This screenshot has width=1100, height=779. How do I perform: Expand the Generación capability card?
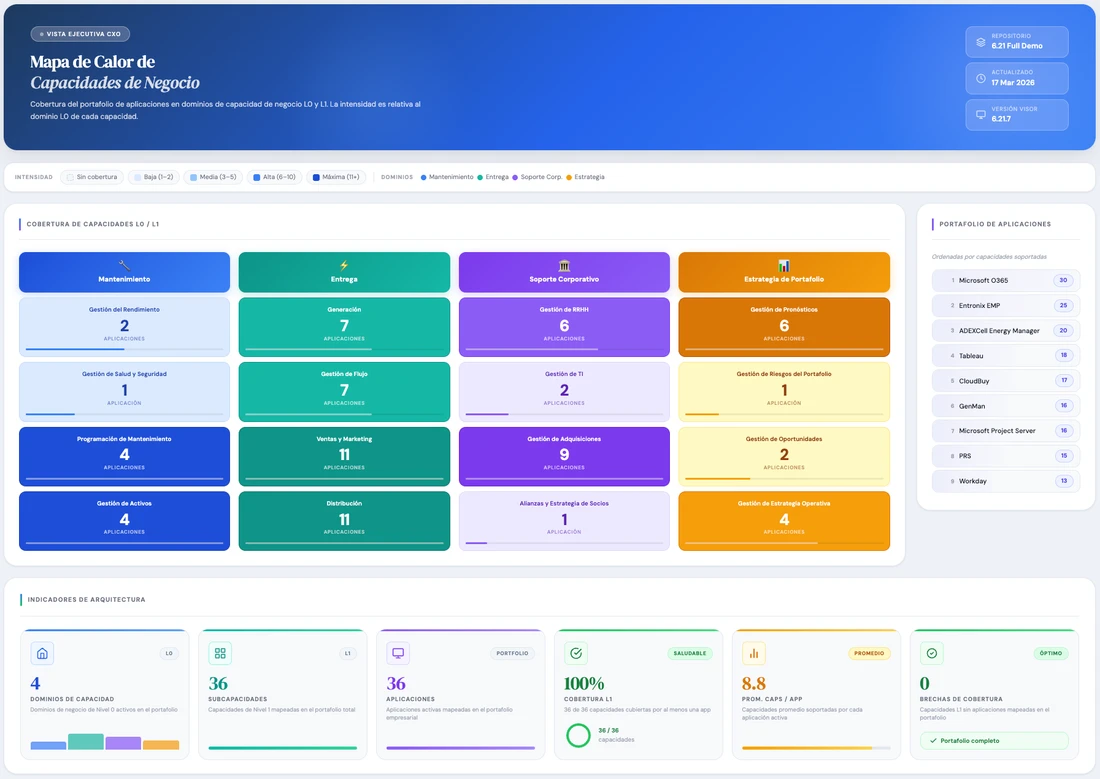[344, 327]
